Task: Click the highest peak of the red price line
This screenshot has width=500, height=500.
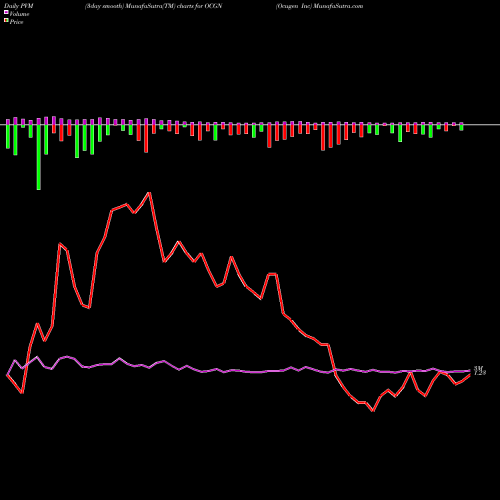Action: click(149, 193)
